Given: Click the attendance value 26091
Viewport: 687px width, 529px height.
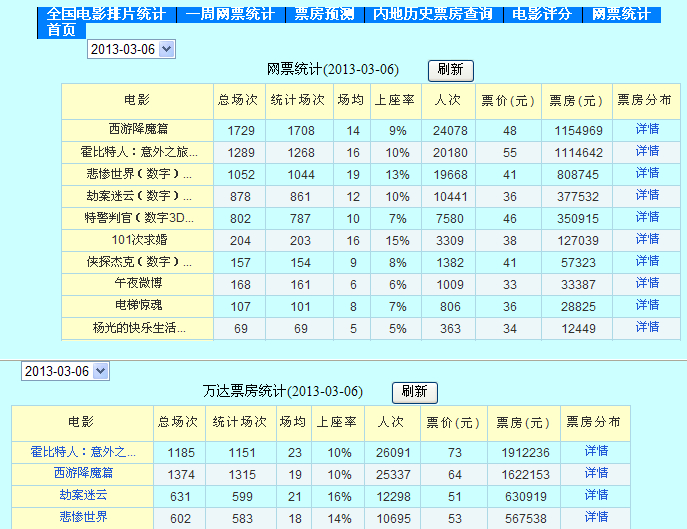Looking at the screenshot, I should 393,453.
